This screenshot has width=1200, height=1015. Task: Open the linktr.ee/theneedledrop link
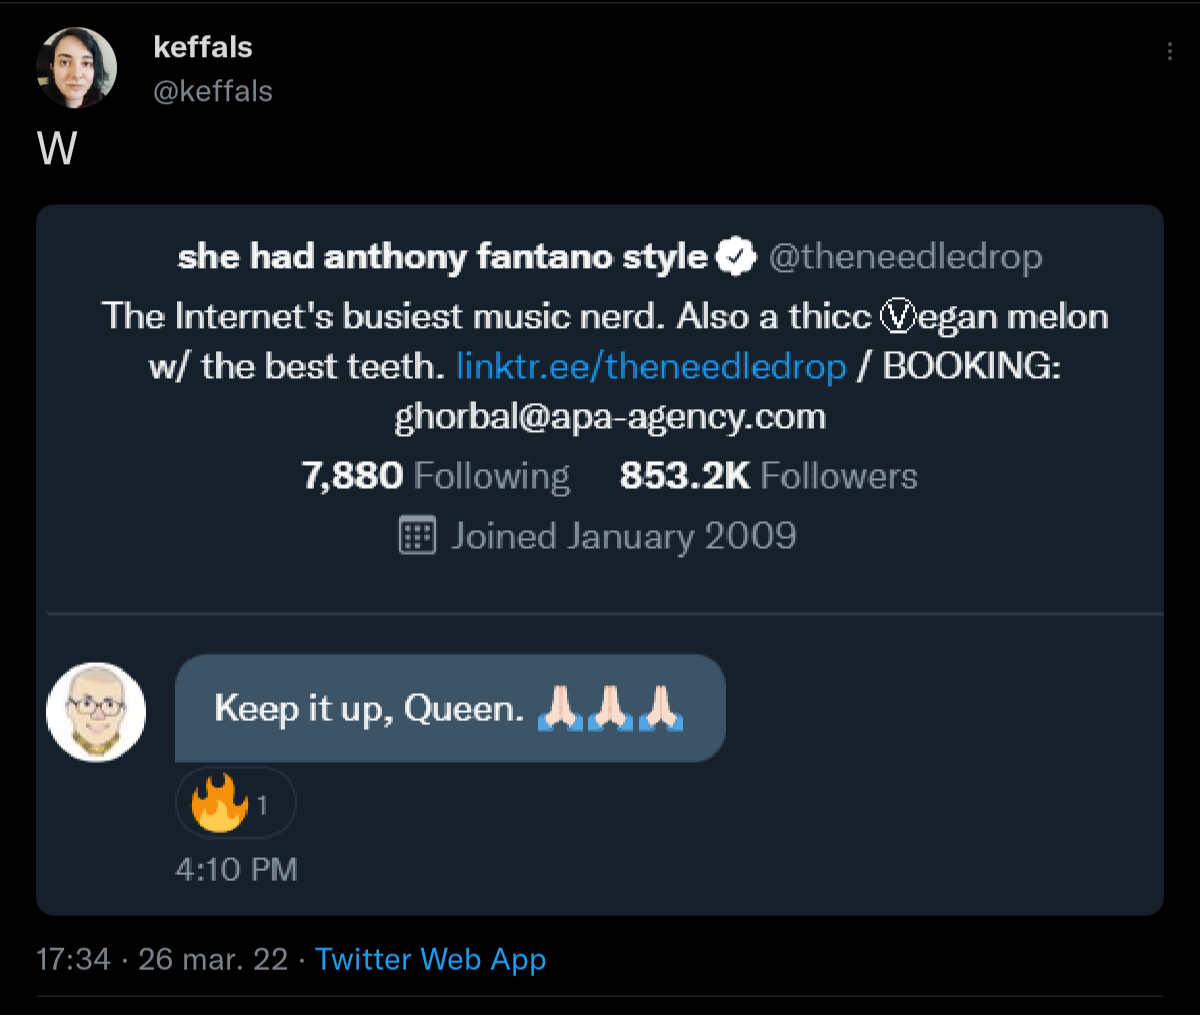coord(651,366)
